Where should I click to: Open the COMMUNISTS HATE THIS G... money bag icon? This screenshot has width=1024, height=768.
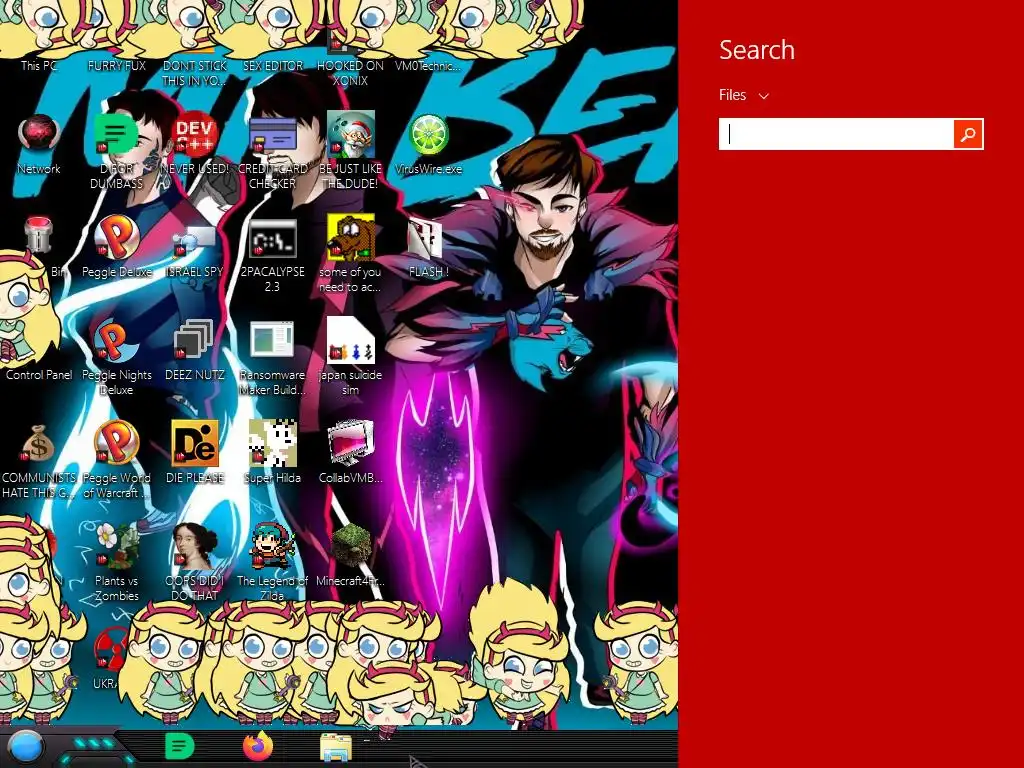tap(39, 443)
